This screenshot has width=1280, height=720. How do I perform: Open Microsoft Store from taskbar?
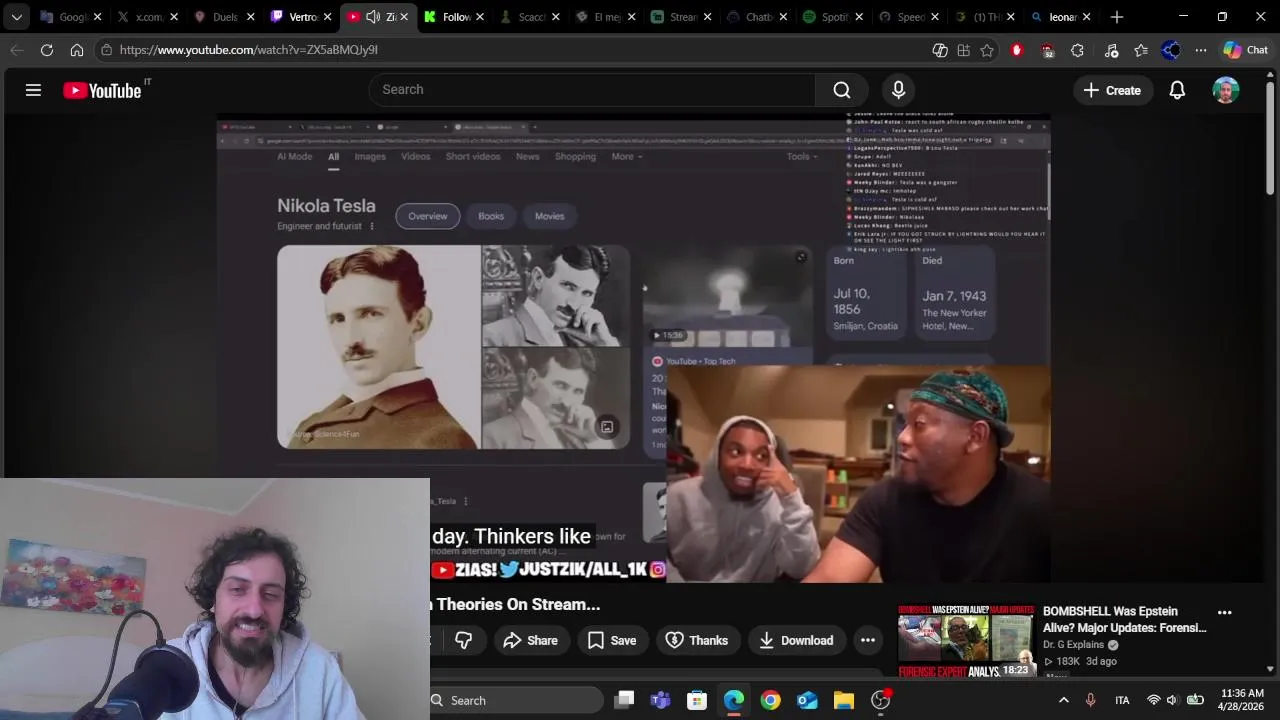(x=697, y=700)
